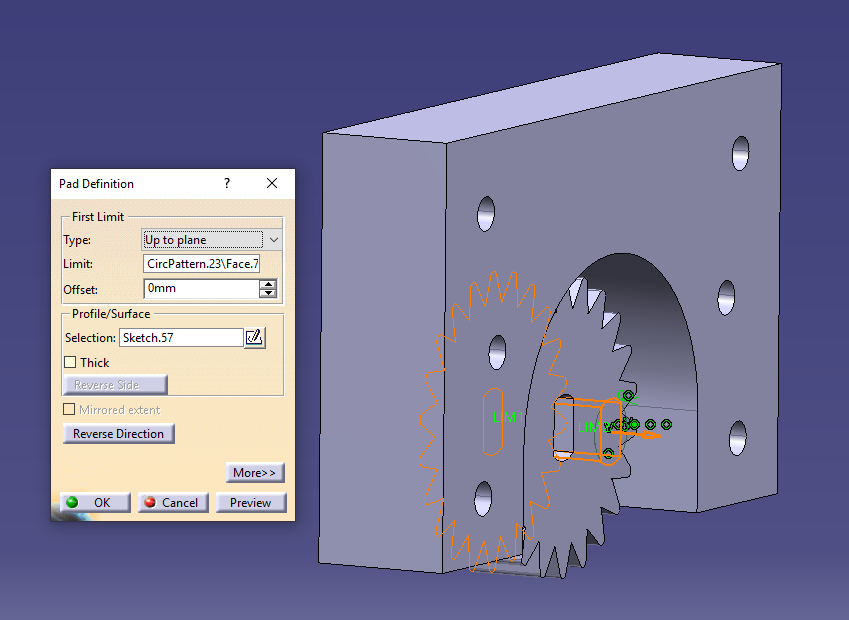Screen dimensions: 849x620
Task: Open the dialog help with the ? icon
Action: click(226, 184)
